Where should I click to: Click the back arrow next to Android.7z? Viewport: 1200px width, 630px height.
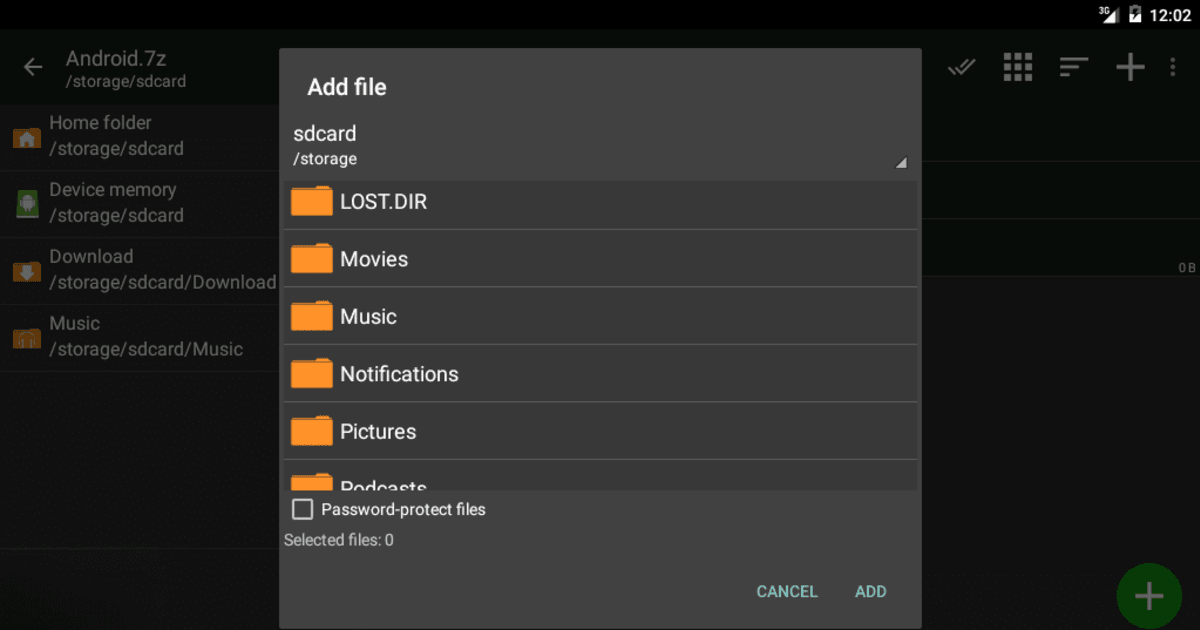pos(32,67)
